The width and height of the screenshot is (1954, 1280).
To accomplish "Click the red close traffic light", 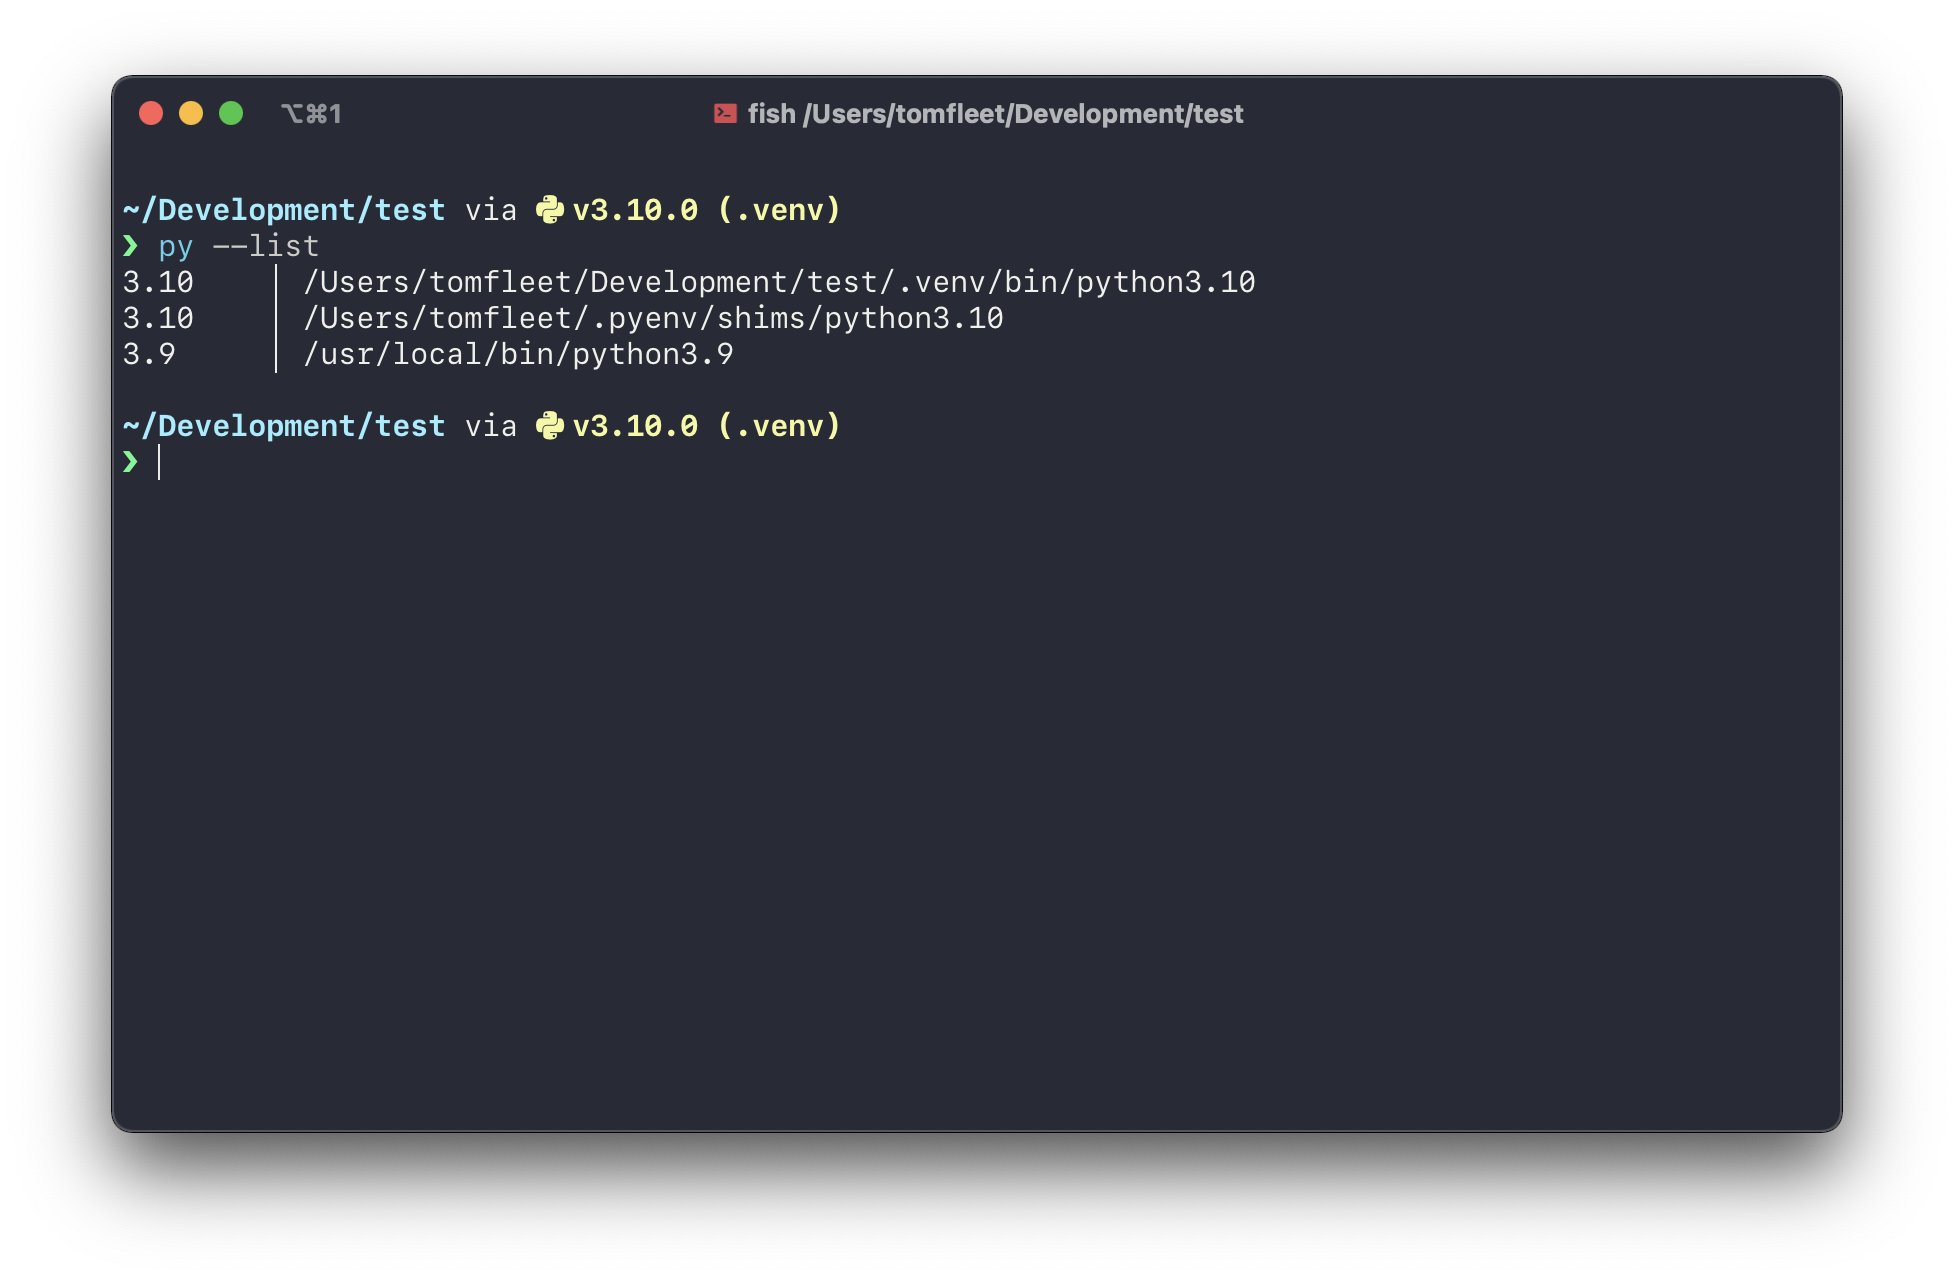I will [151, 114].
